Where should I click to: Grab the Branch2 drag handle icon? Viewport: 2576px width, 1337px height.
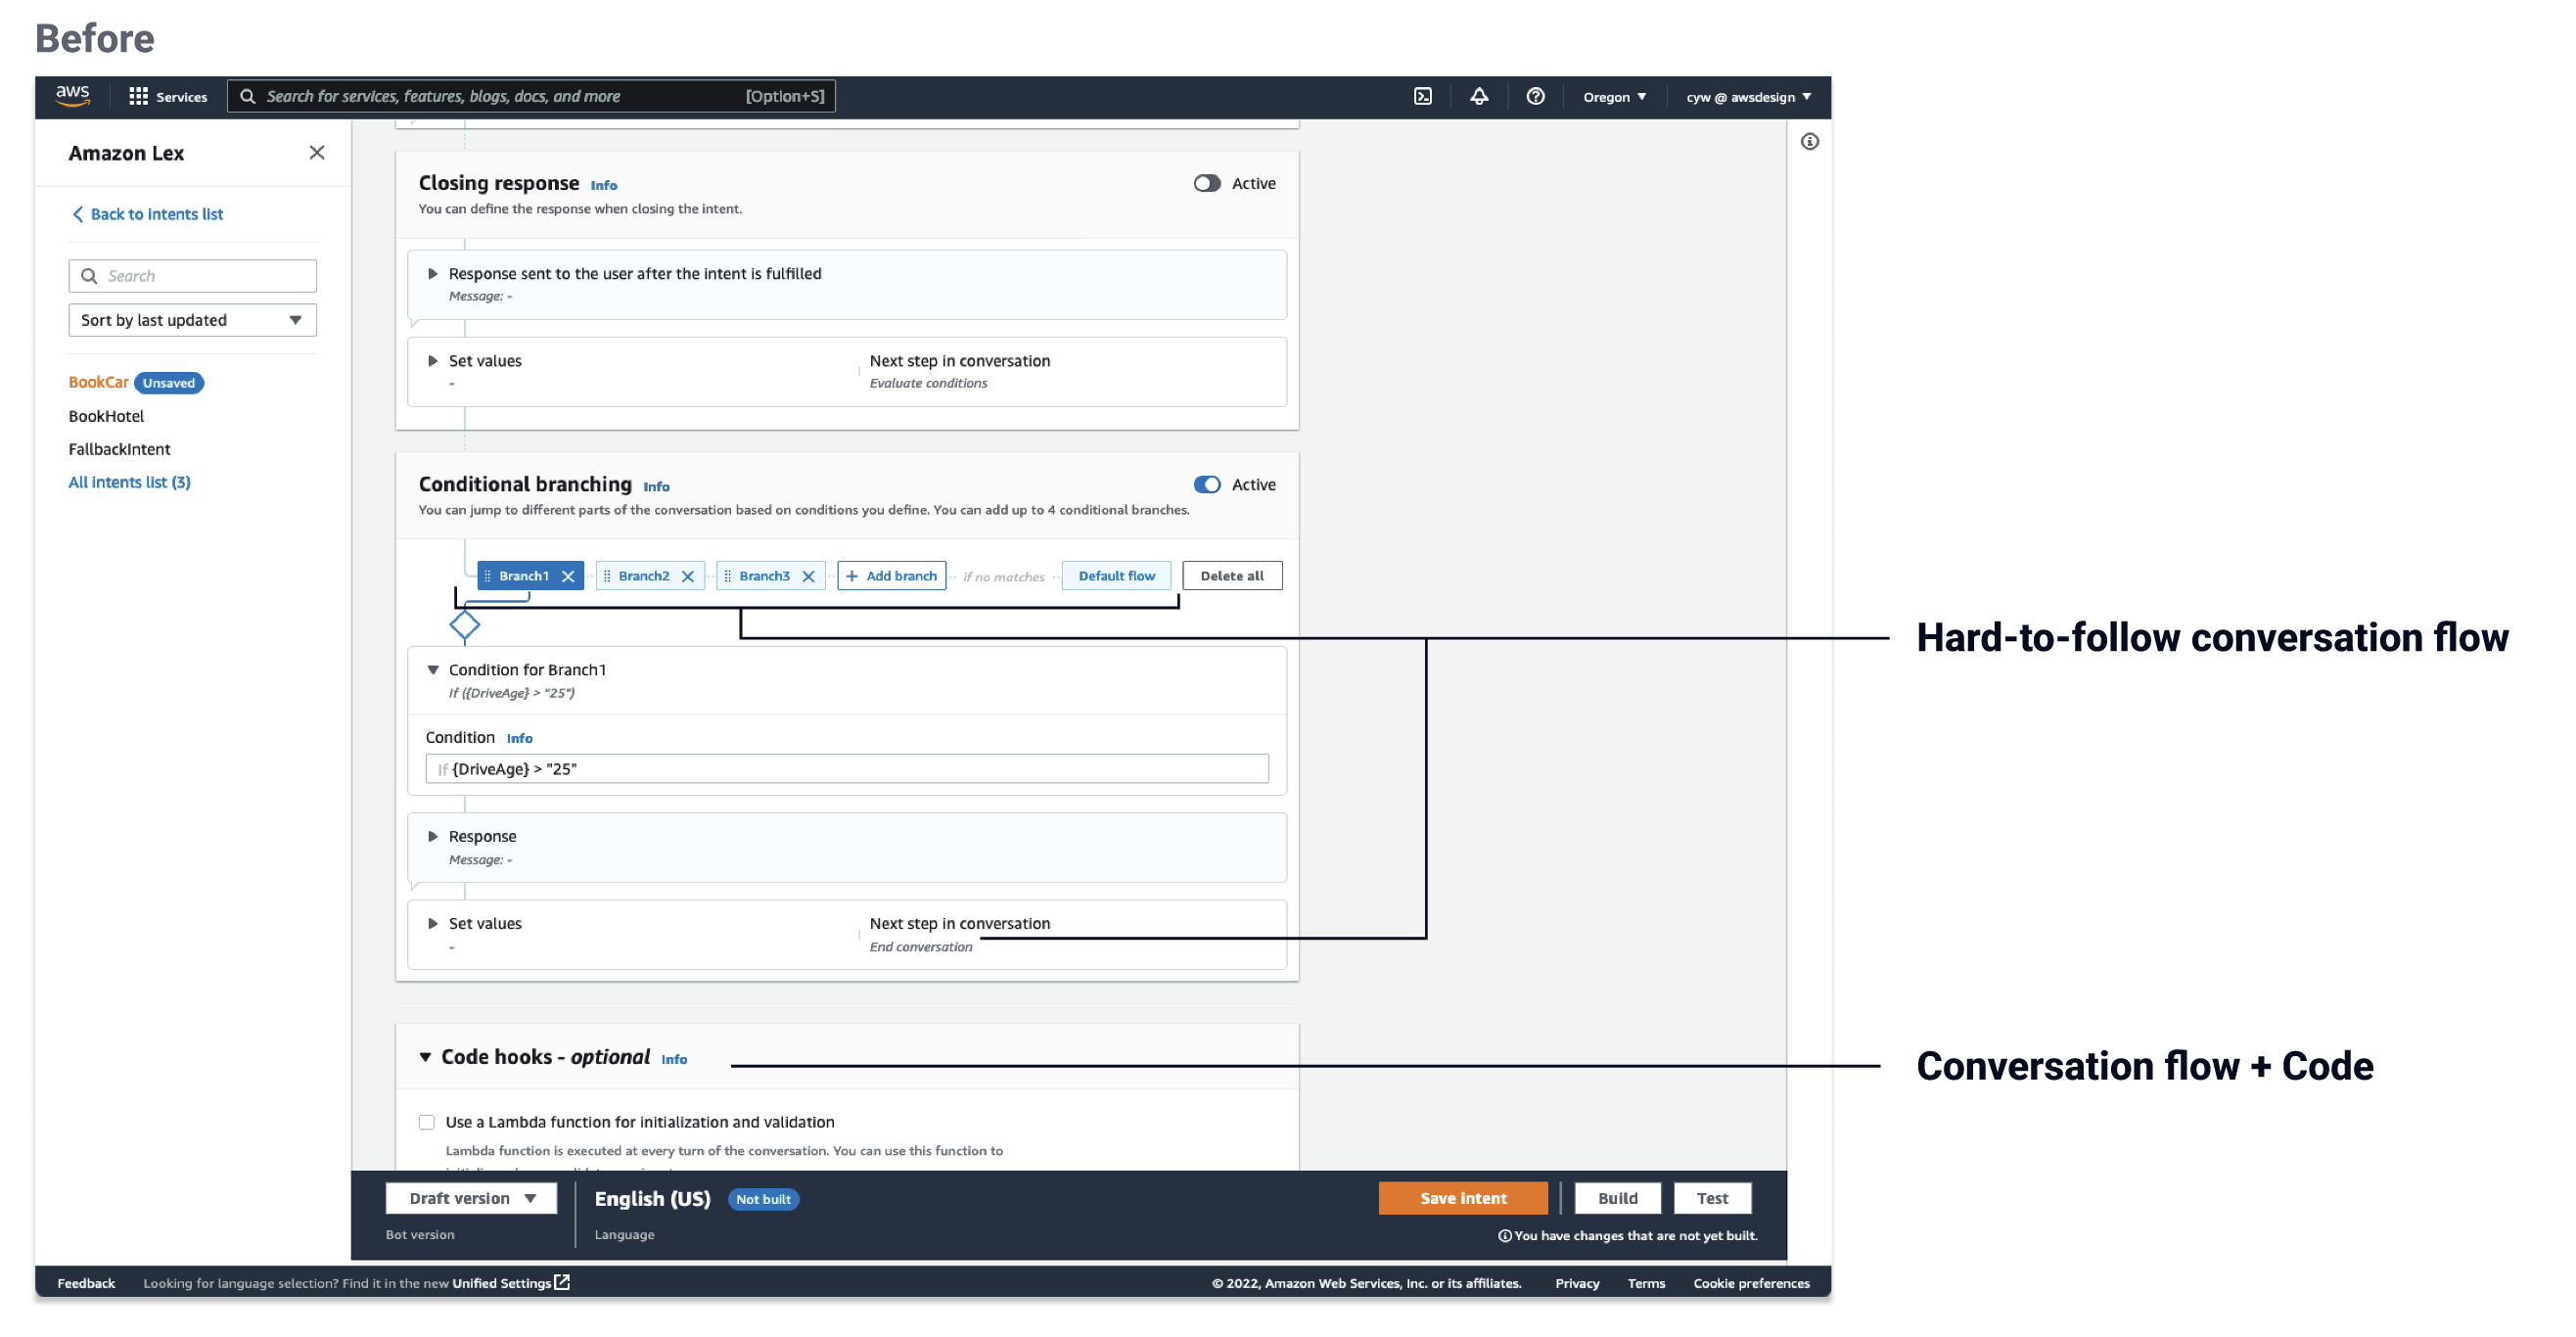[x=607, y=577]
